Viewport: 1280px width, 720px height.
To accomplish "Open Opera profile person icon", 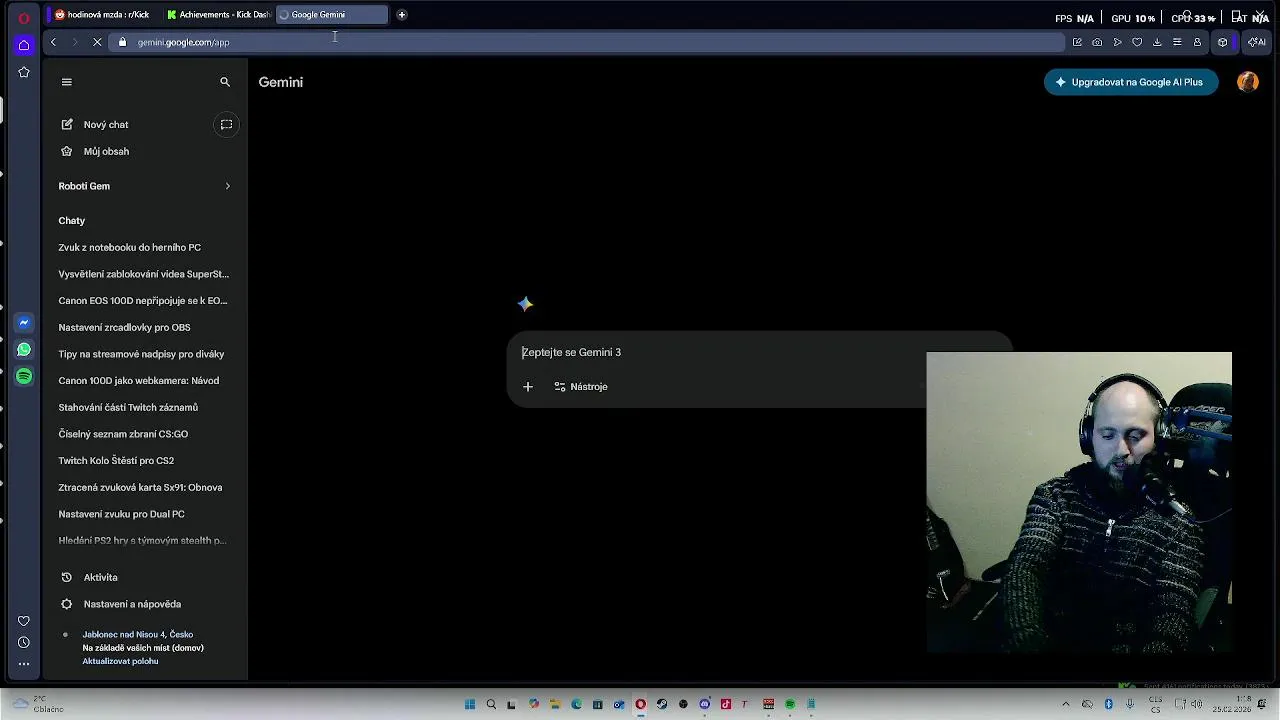I will (1197, 42).
